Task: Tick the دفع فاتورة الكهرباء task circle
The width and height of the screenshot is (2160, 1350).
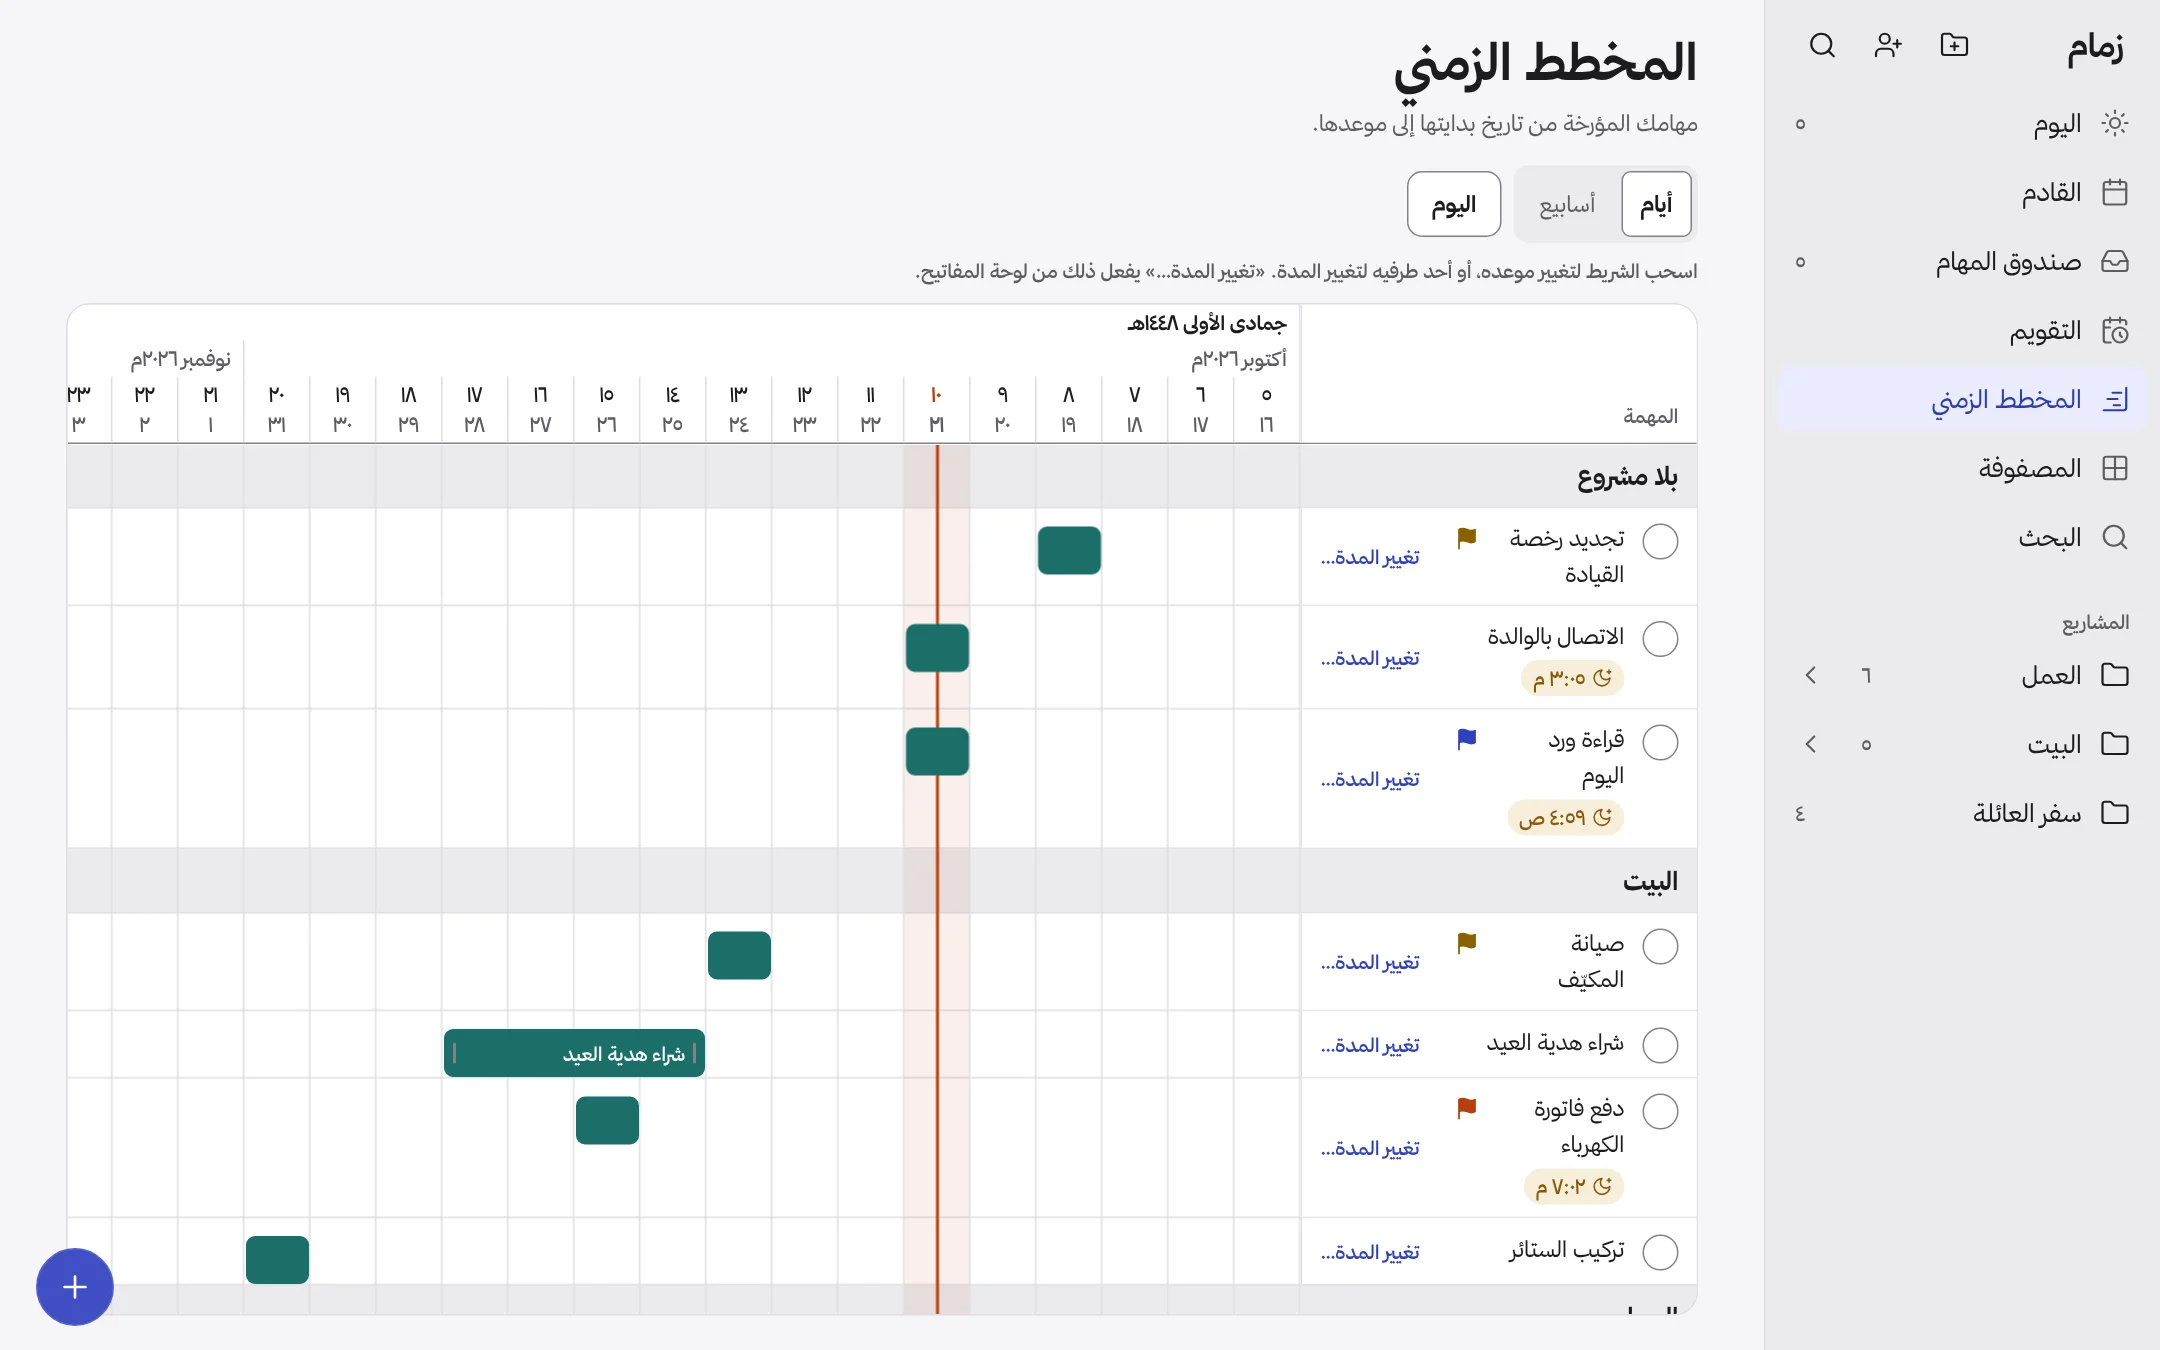Action: point(1660,1111)
